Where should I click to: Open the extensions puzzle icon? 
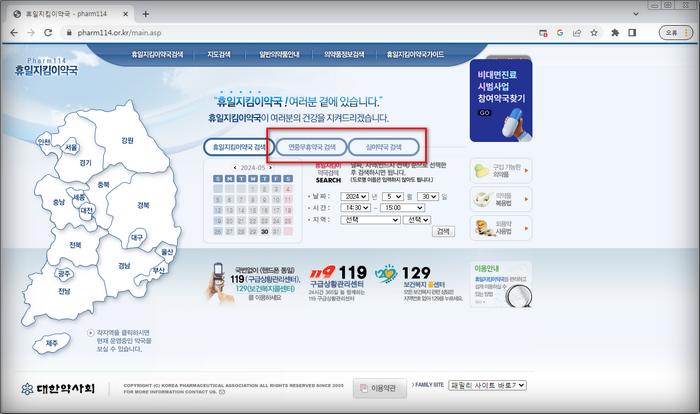[615, 33]
